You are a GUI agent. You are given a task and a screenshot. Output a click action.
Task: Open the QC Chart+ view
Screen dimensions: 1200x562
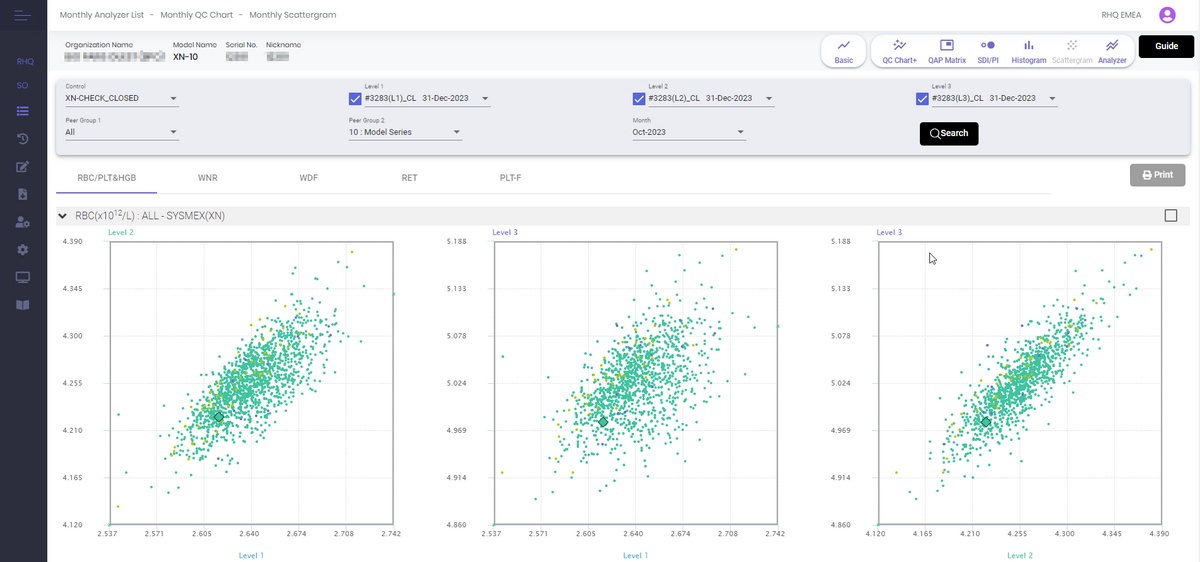[x=899, y=52]
